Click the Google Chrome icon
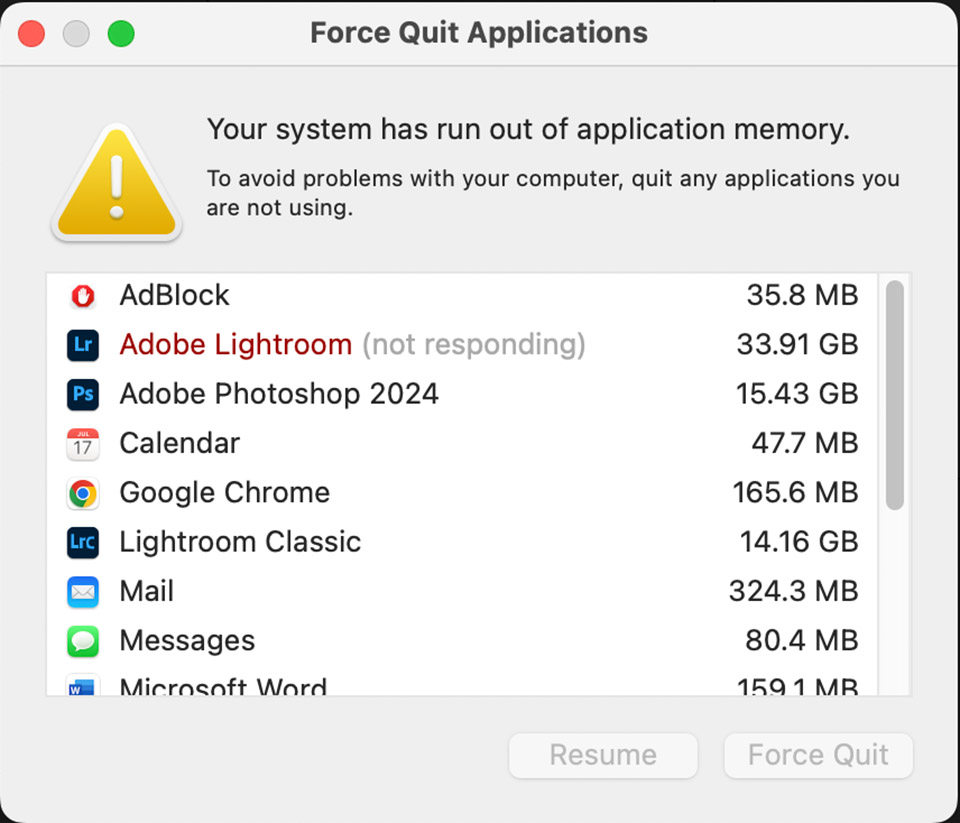 coord(83,493)
